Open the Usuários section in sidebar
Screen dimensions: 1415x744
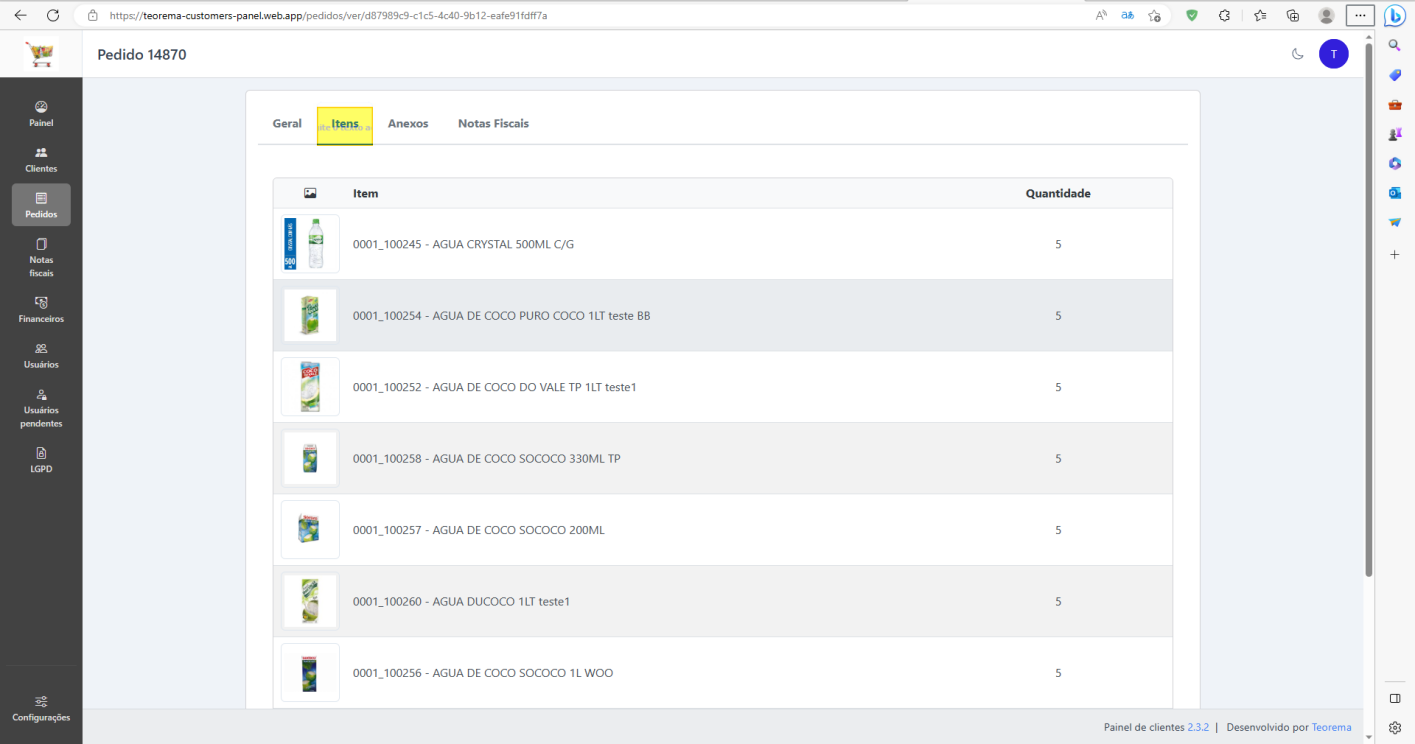coord(41,356)
